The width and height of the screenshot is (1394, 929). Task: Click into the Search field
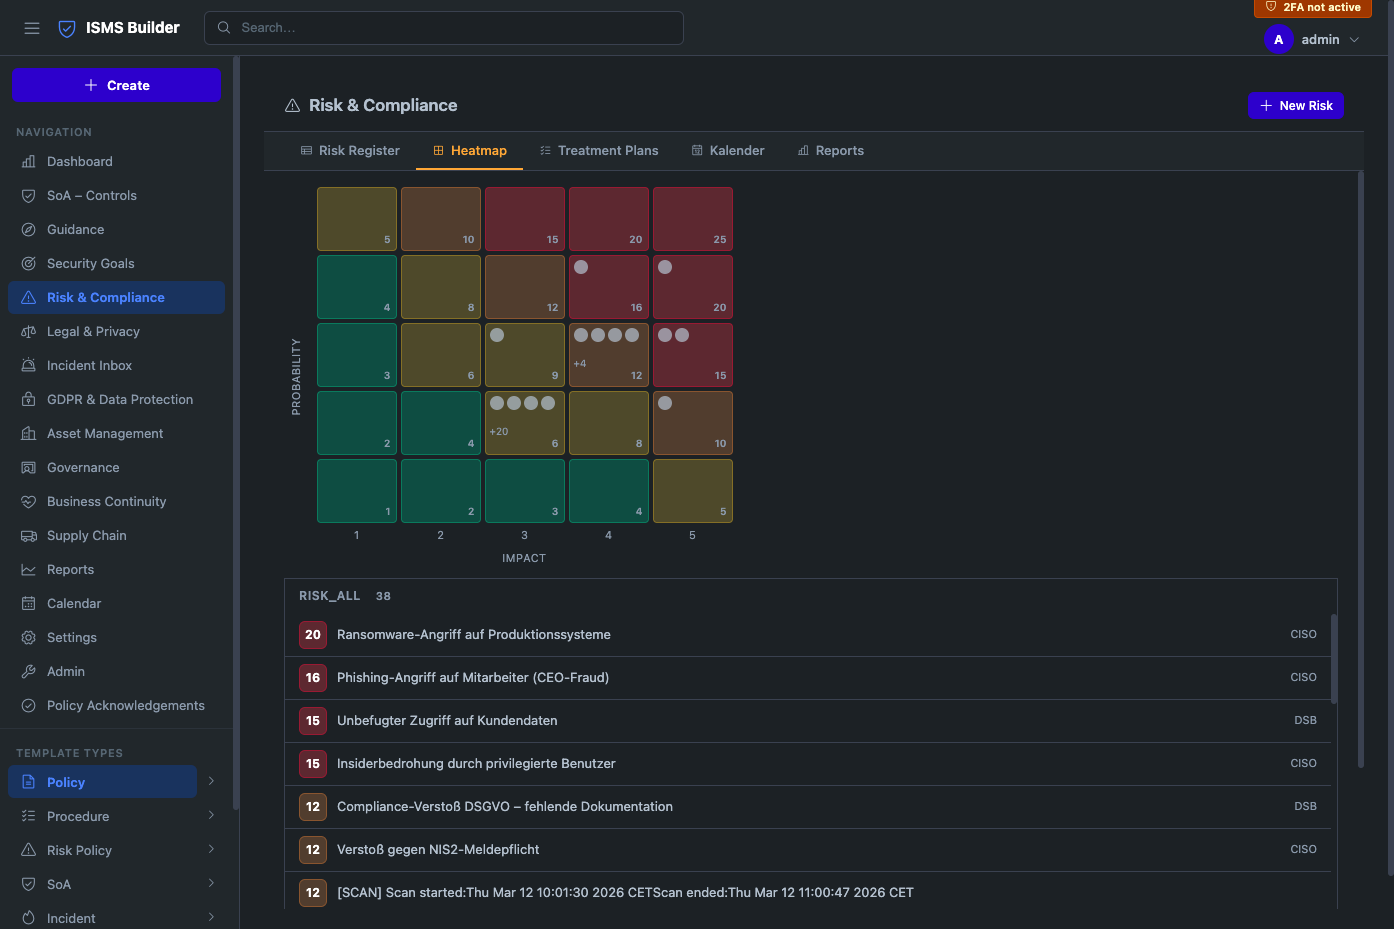444,28
